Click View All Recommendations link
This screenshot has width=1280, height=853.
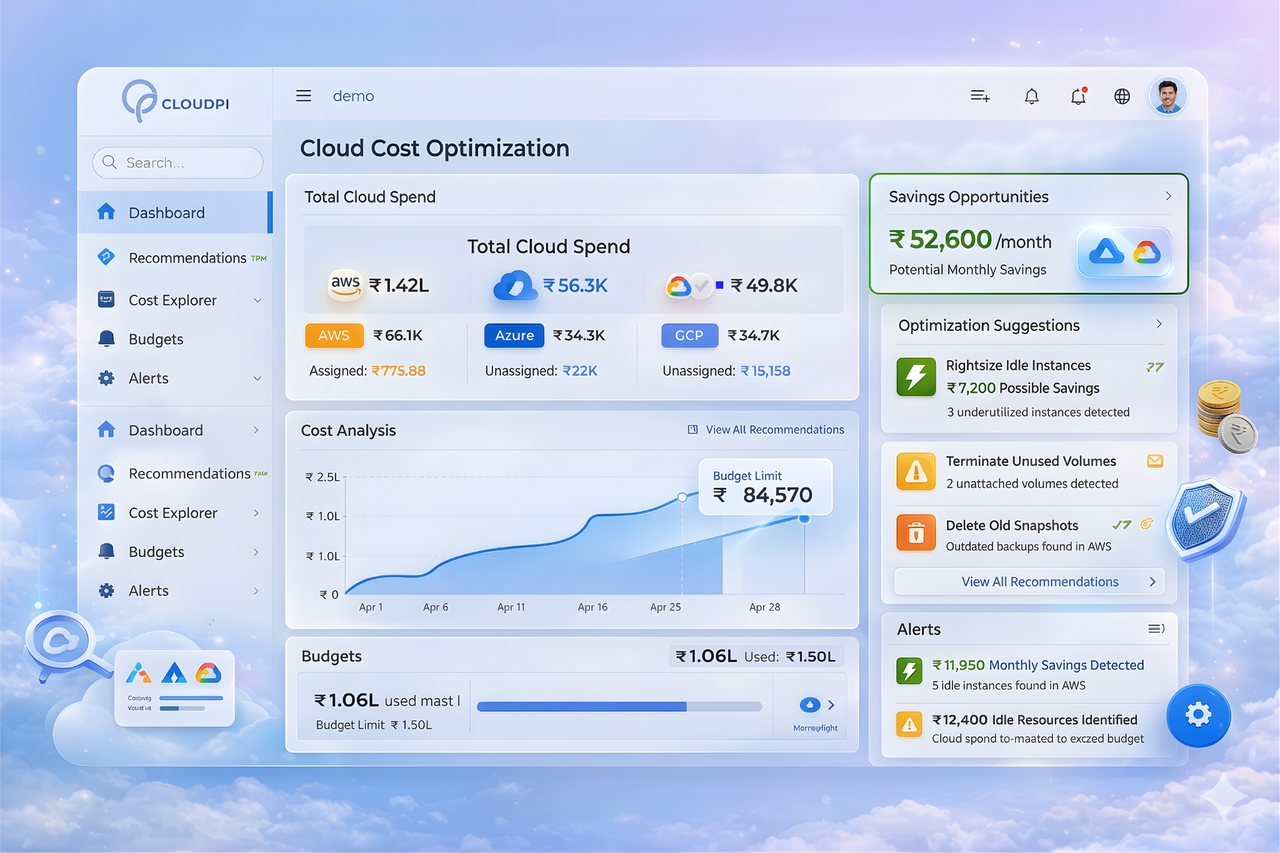[x=775, y=429]
